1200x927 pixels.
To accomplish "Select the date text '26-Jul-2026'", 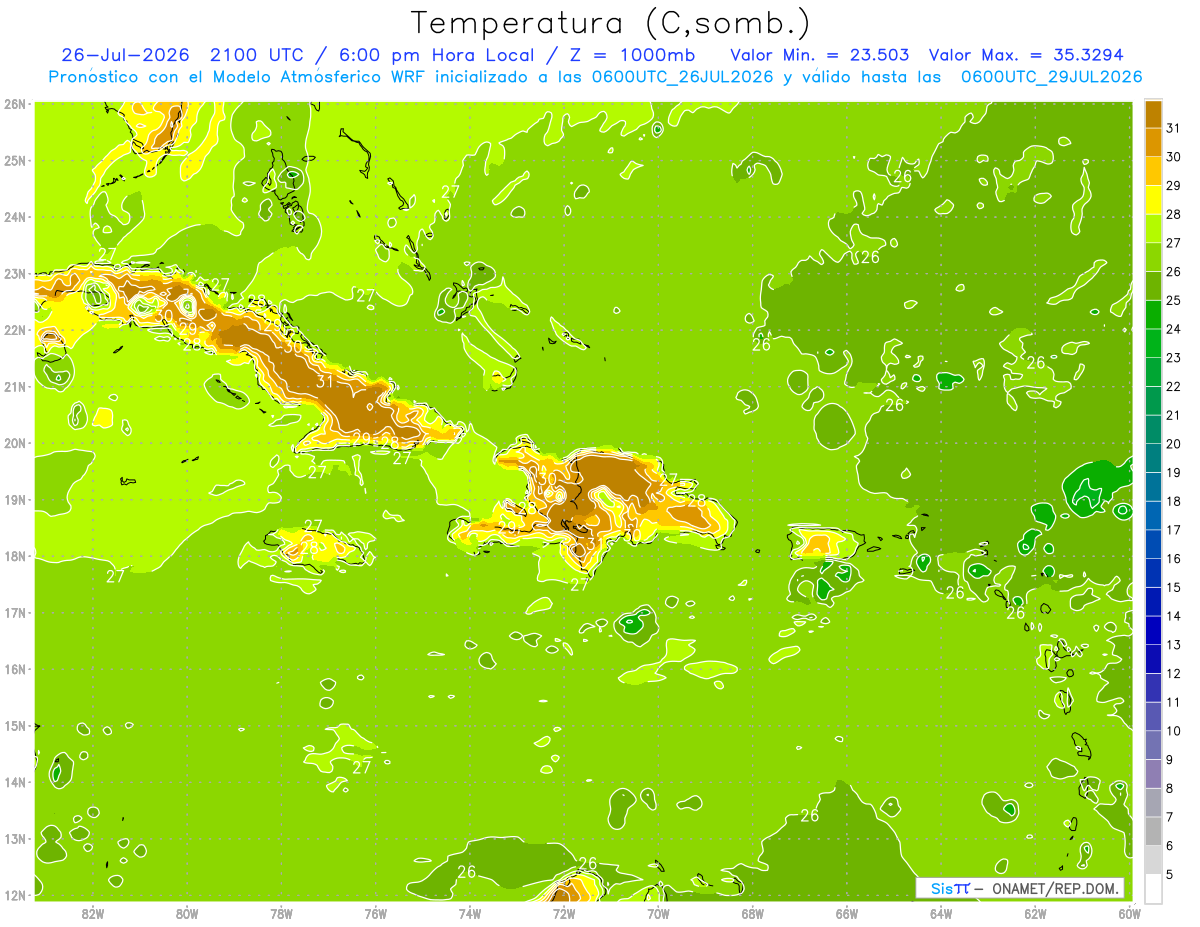I will pyautogui.click(x=125, y=55).
